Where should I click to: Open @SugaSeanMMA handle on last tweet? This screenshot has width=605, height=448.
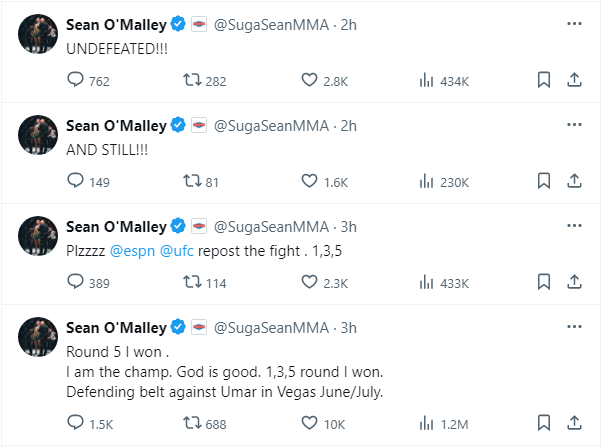[261, 327]
